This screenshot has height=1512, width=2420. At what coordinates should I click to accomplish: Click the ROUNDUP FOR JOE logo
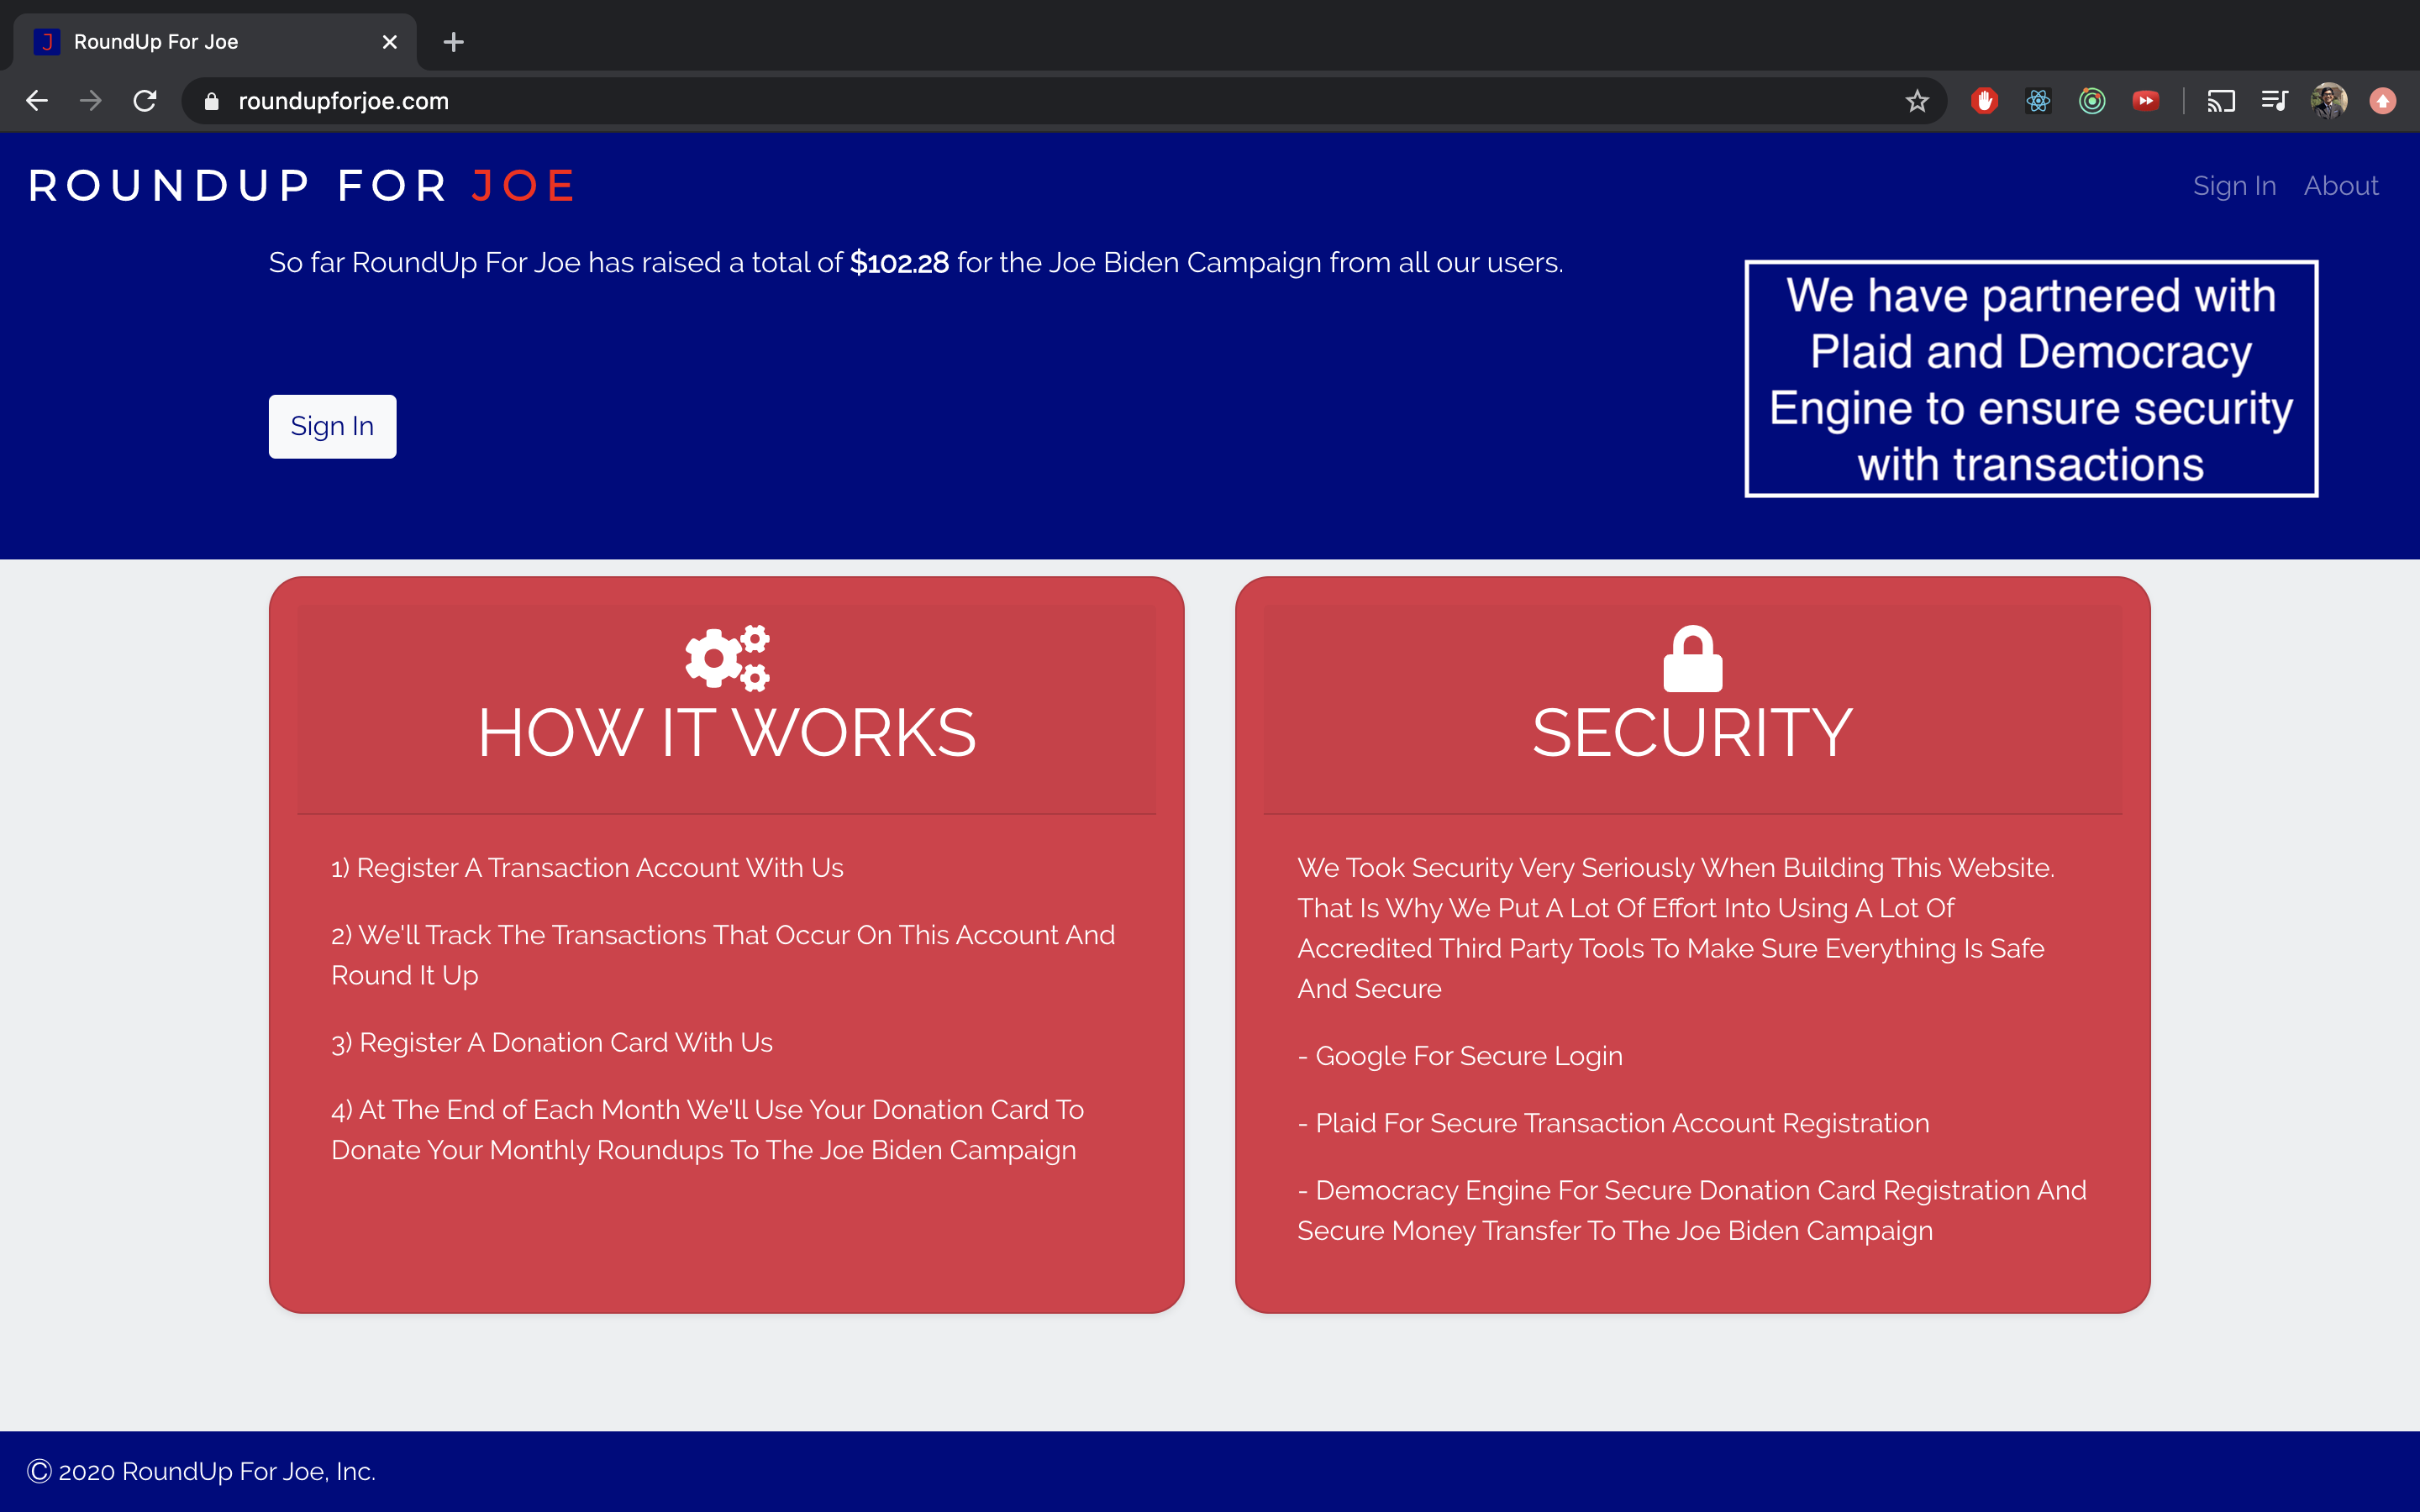(x=302, y=186)
